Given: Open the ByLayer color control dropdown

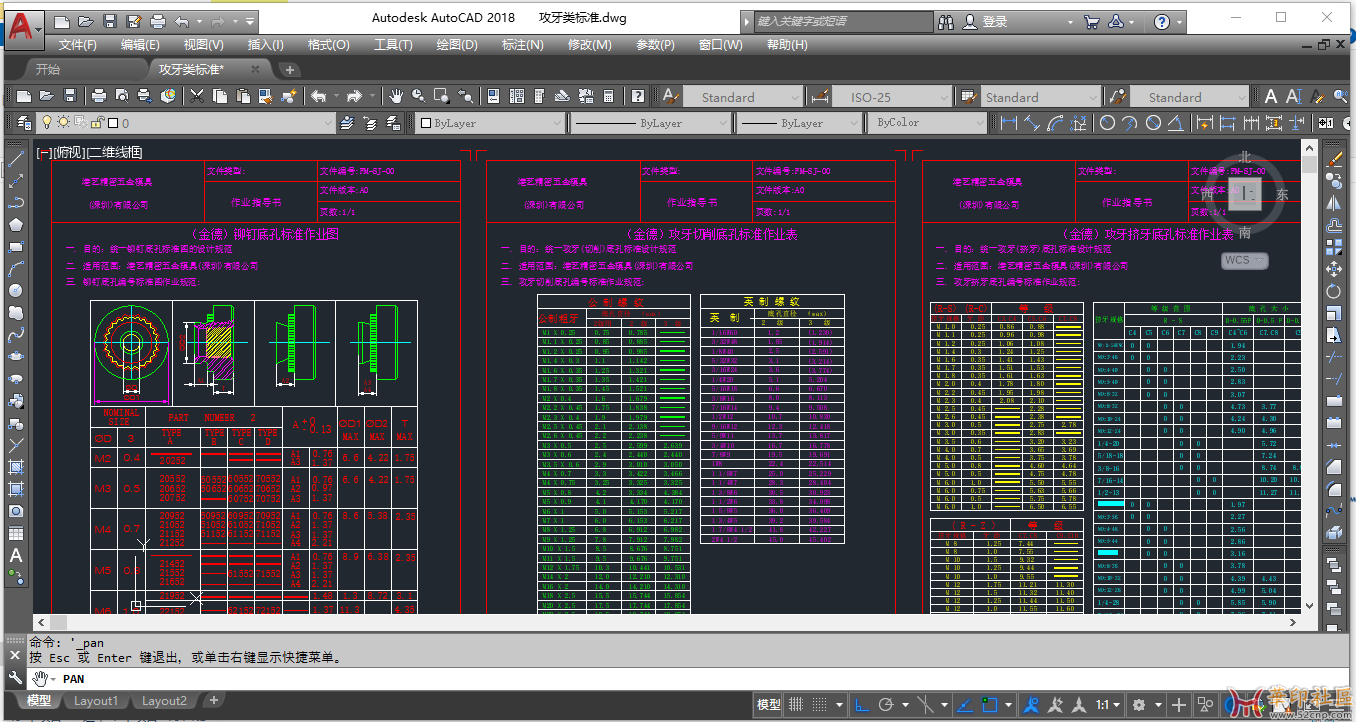Looking at the screenshot, I should click(x=558, y=123).
